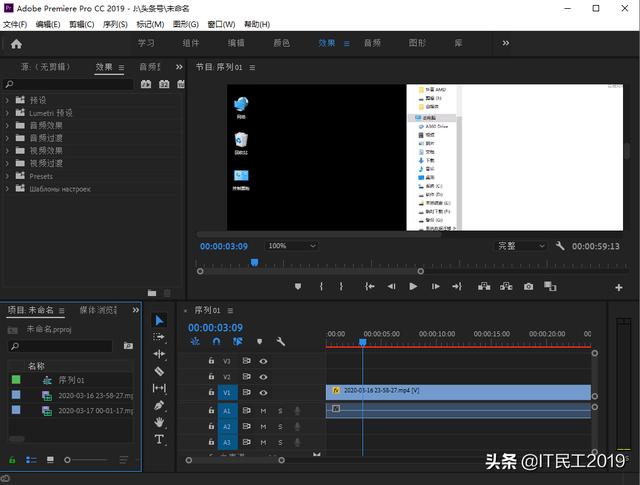The height and width of the screenshot is (485, 640).
Task: Click the Accelerated Effects filter icon
Action: tap(146, 84)
